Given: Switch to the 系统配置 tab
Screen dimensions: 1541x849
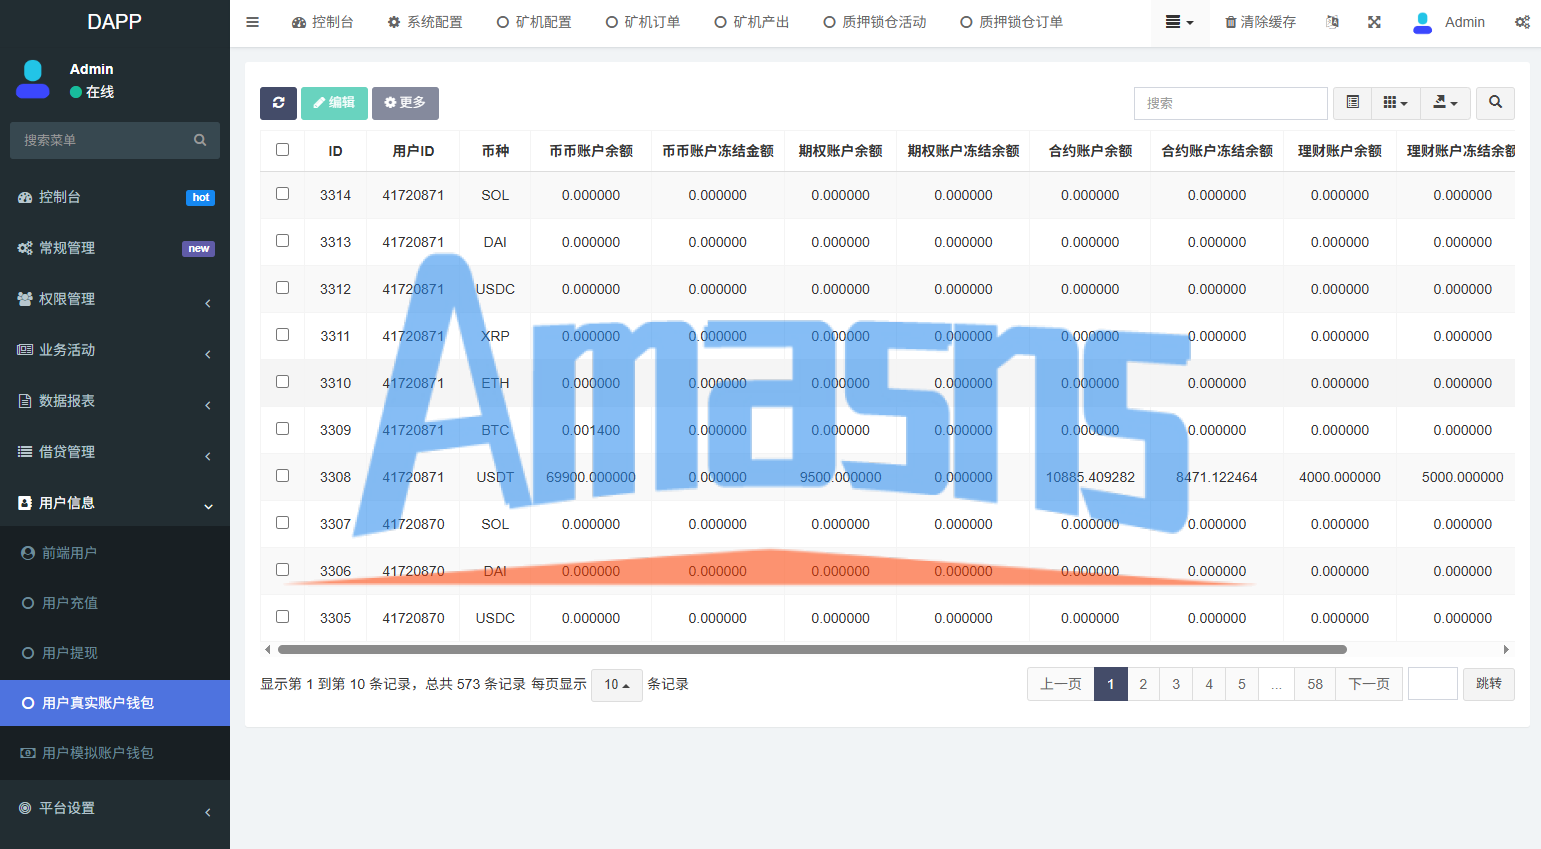Looking at the screenshot, I should click(x=425, y=22).
